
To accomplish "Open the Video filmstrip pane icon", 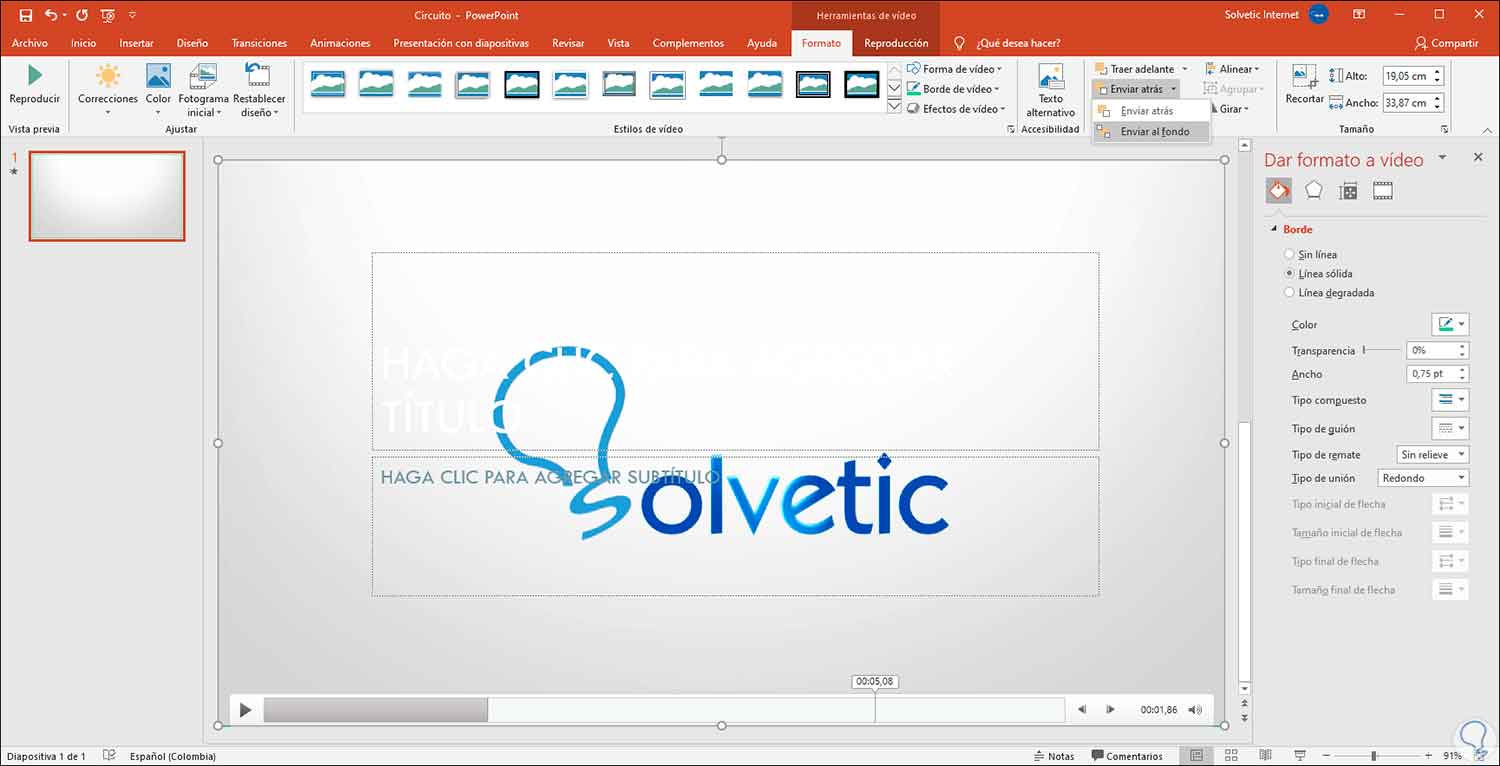I will point(1383,191).
